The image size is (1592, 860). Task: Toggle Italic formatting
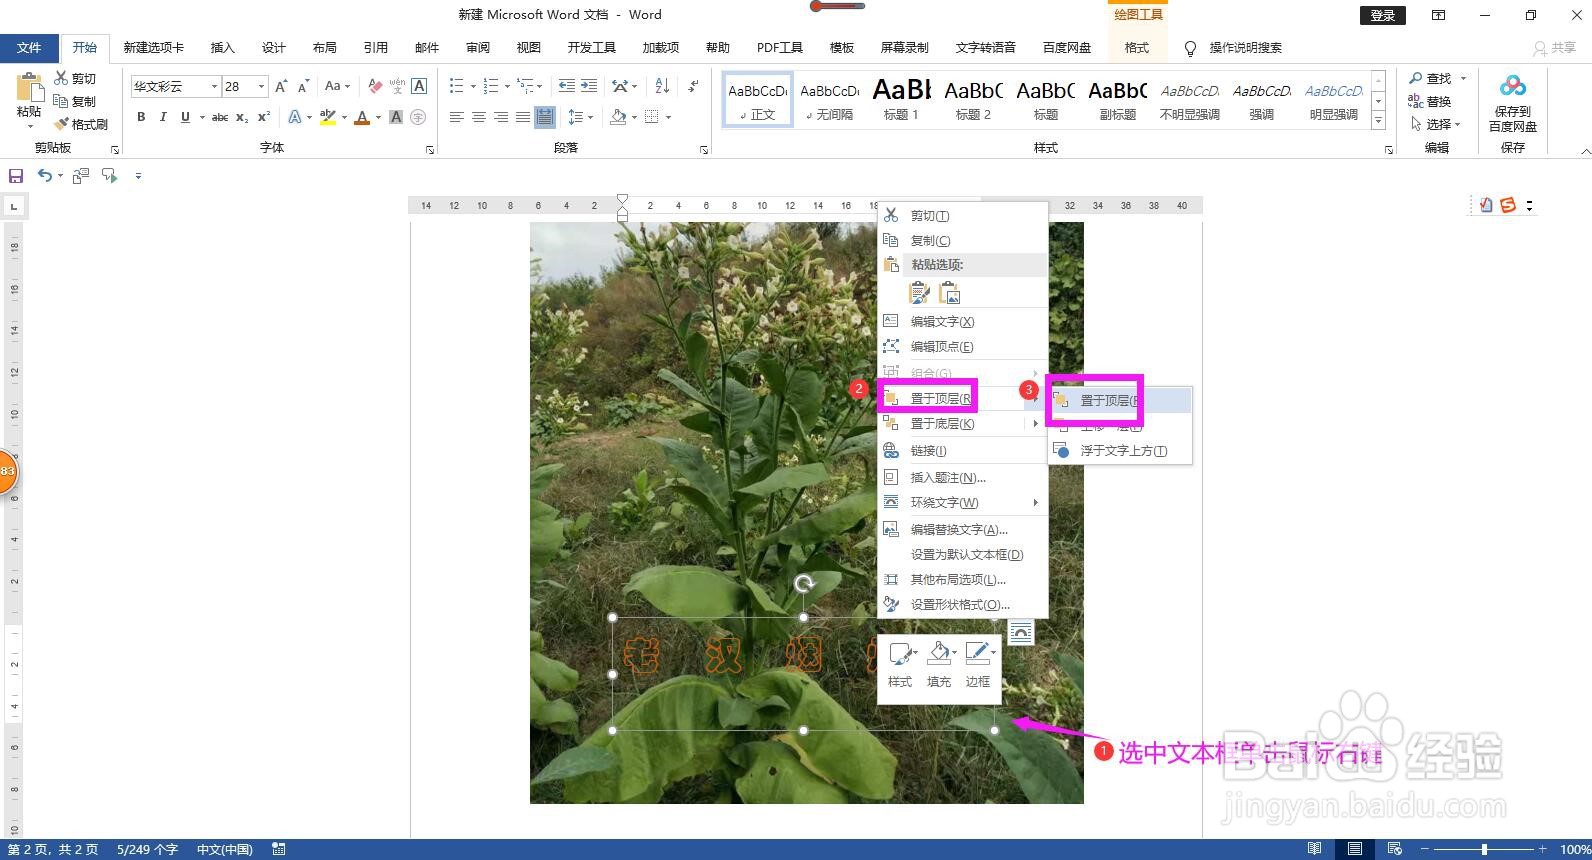[x=163, y=117]
